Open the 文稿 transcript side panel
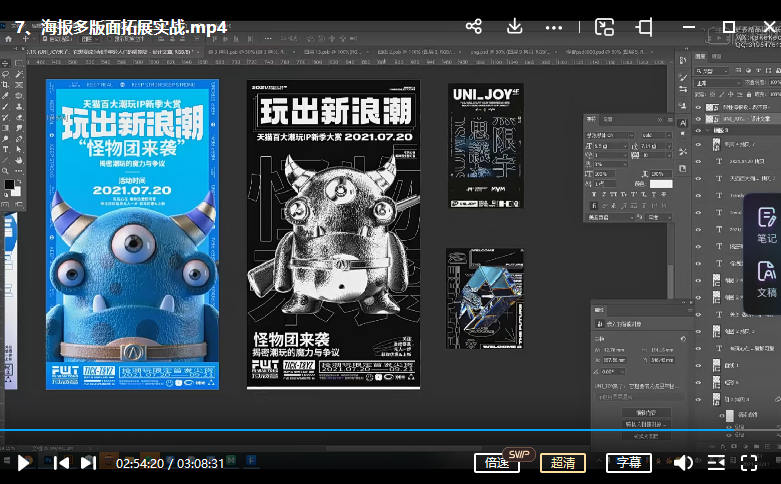This screenshot has width=781, height=484. [766, 279]
